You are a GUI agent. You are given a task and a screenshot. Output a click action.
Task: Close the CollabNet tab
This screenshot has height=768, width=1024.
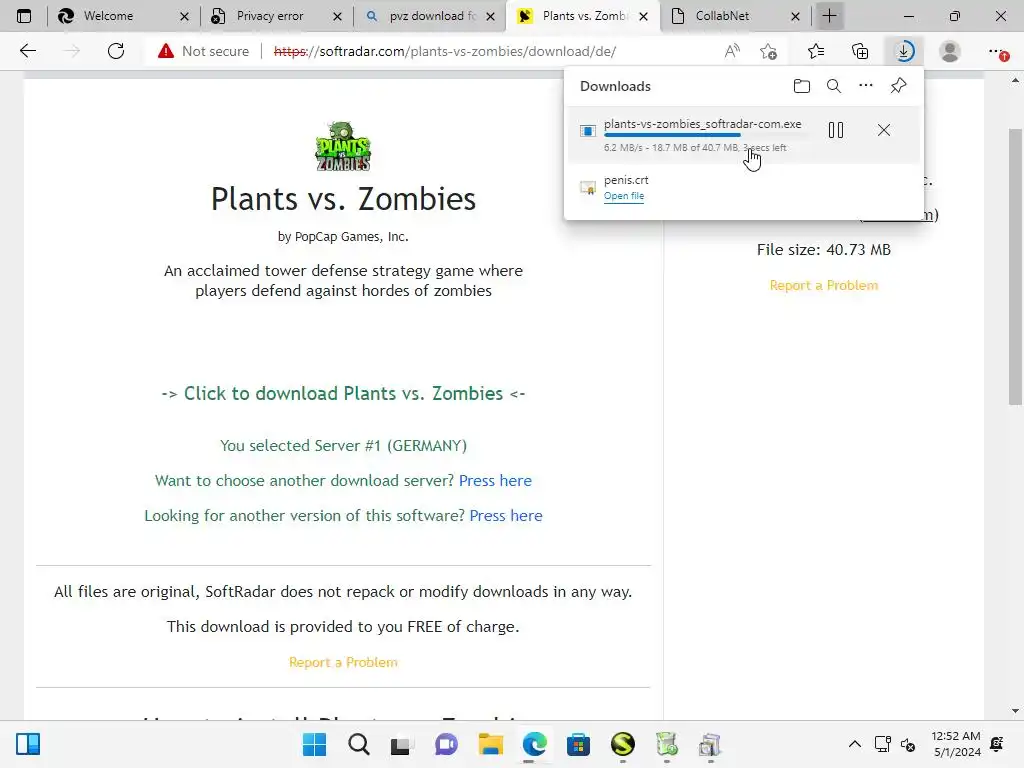[795, 16]
